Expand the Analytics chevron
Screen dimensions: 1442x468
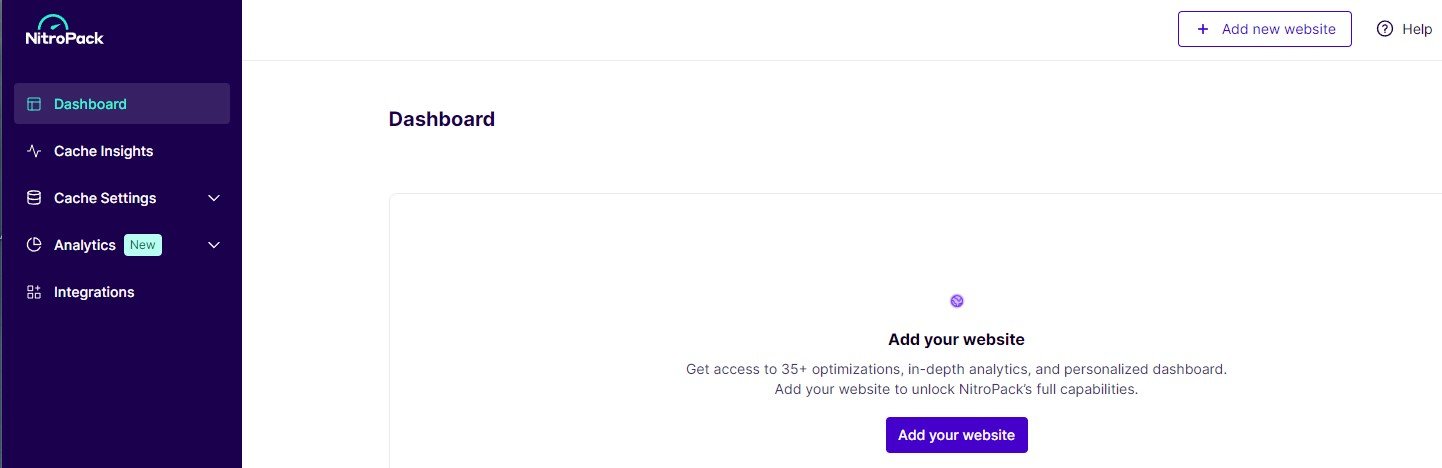click(x=214, y=245)
